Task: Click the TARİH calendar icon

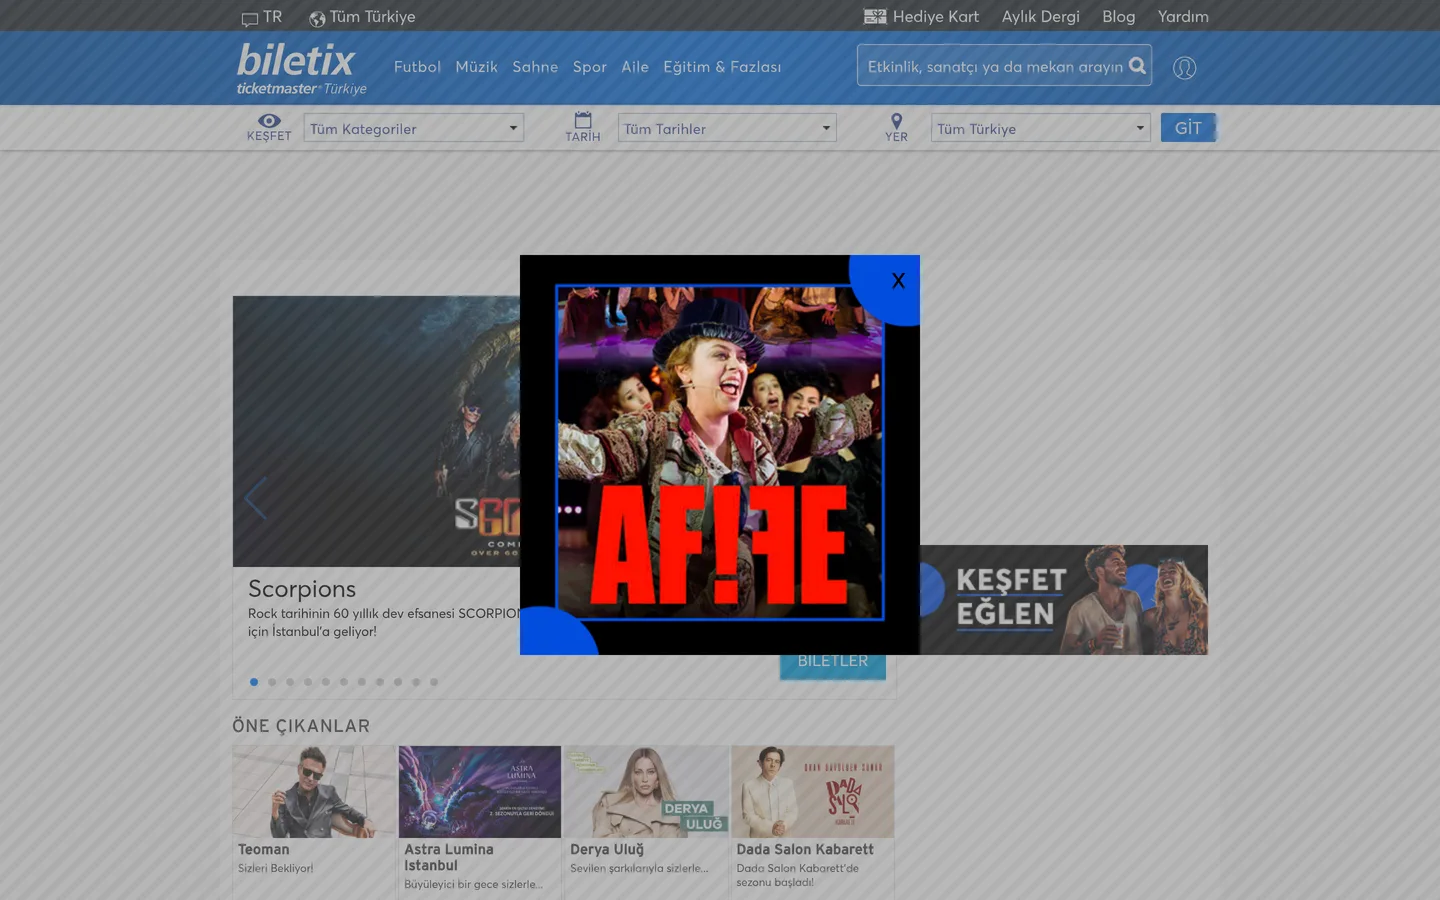Action: [583, 120]
